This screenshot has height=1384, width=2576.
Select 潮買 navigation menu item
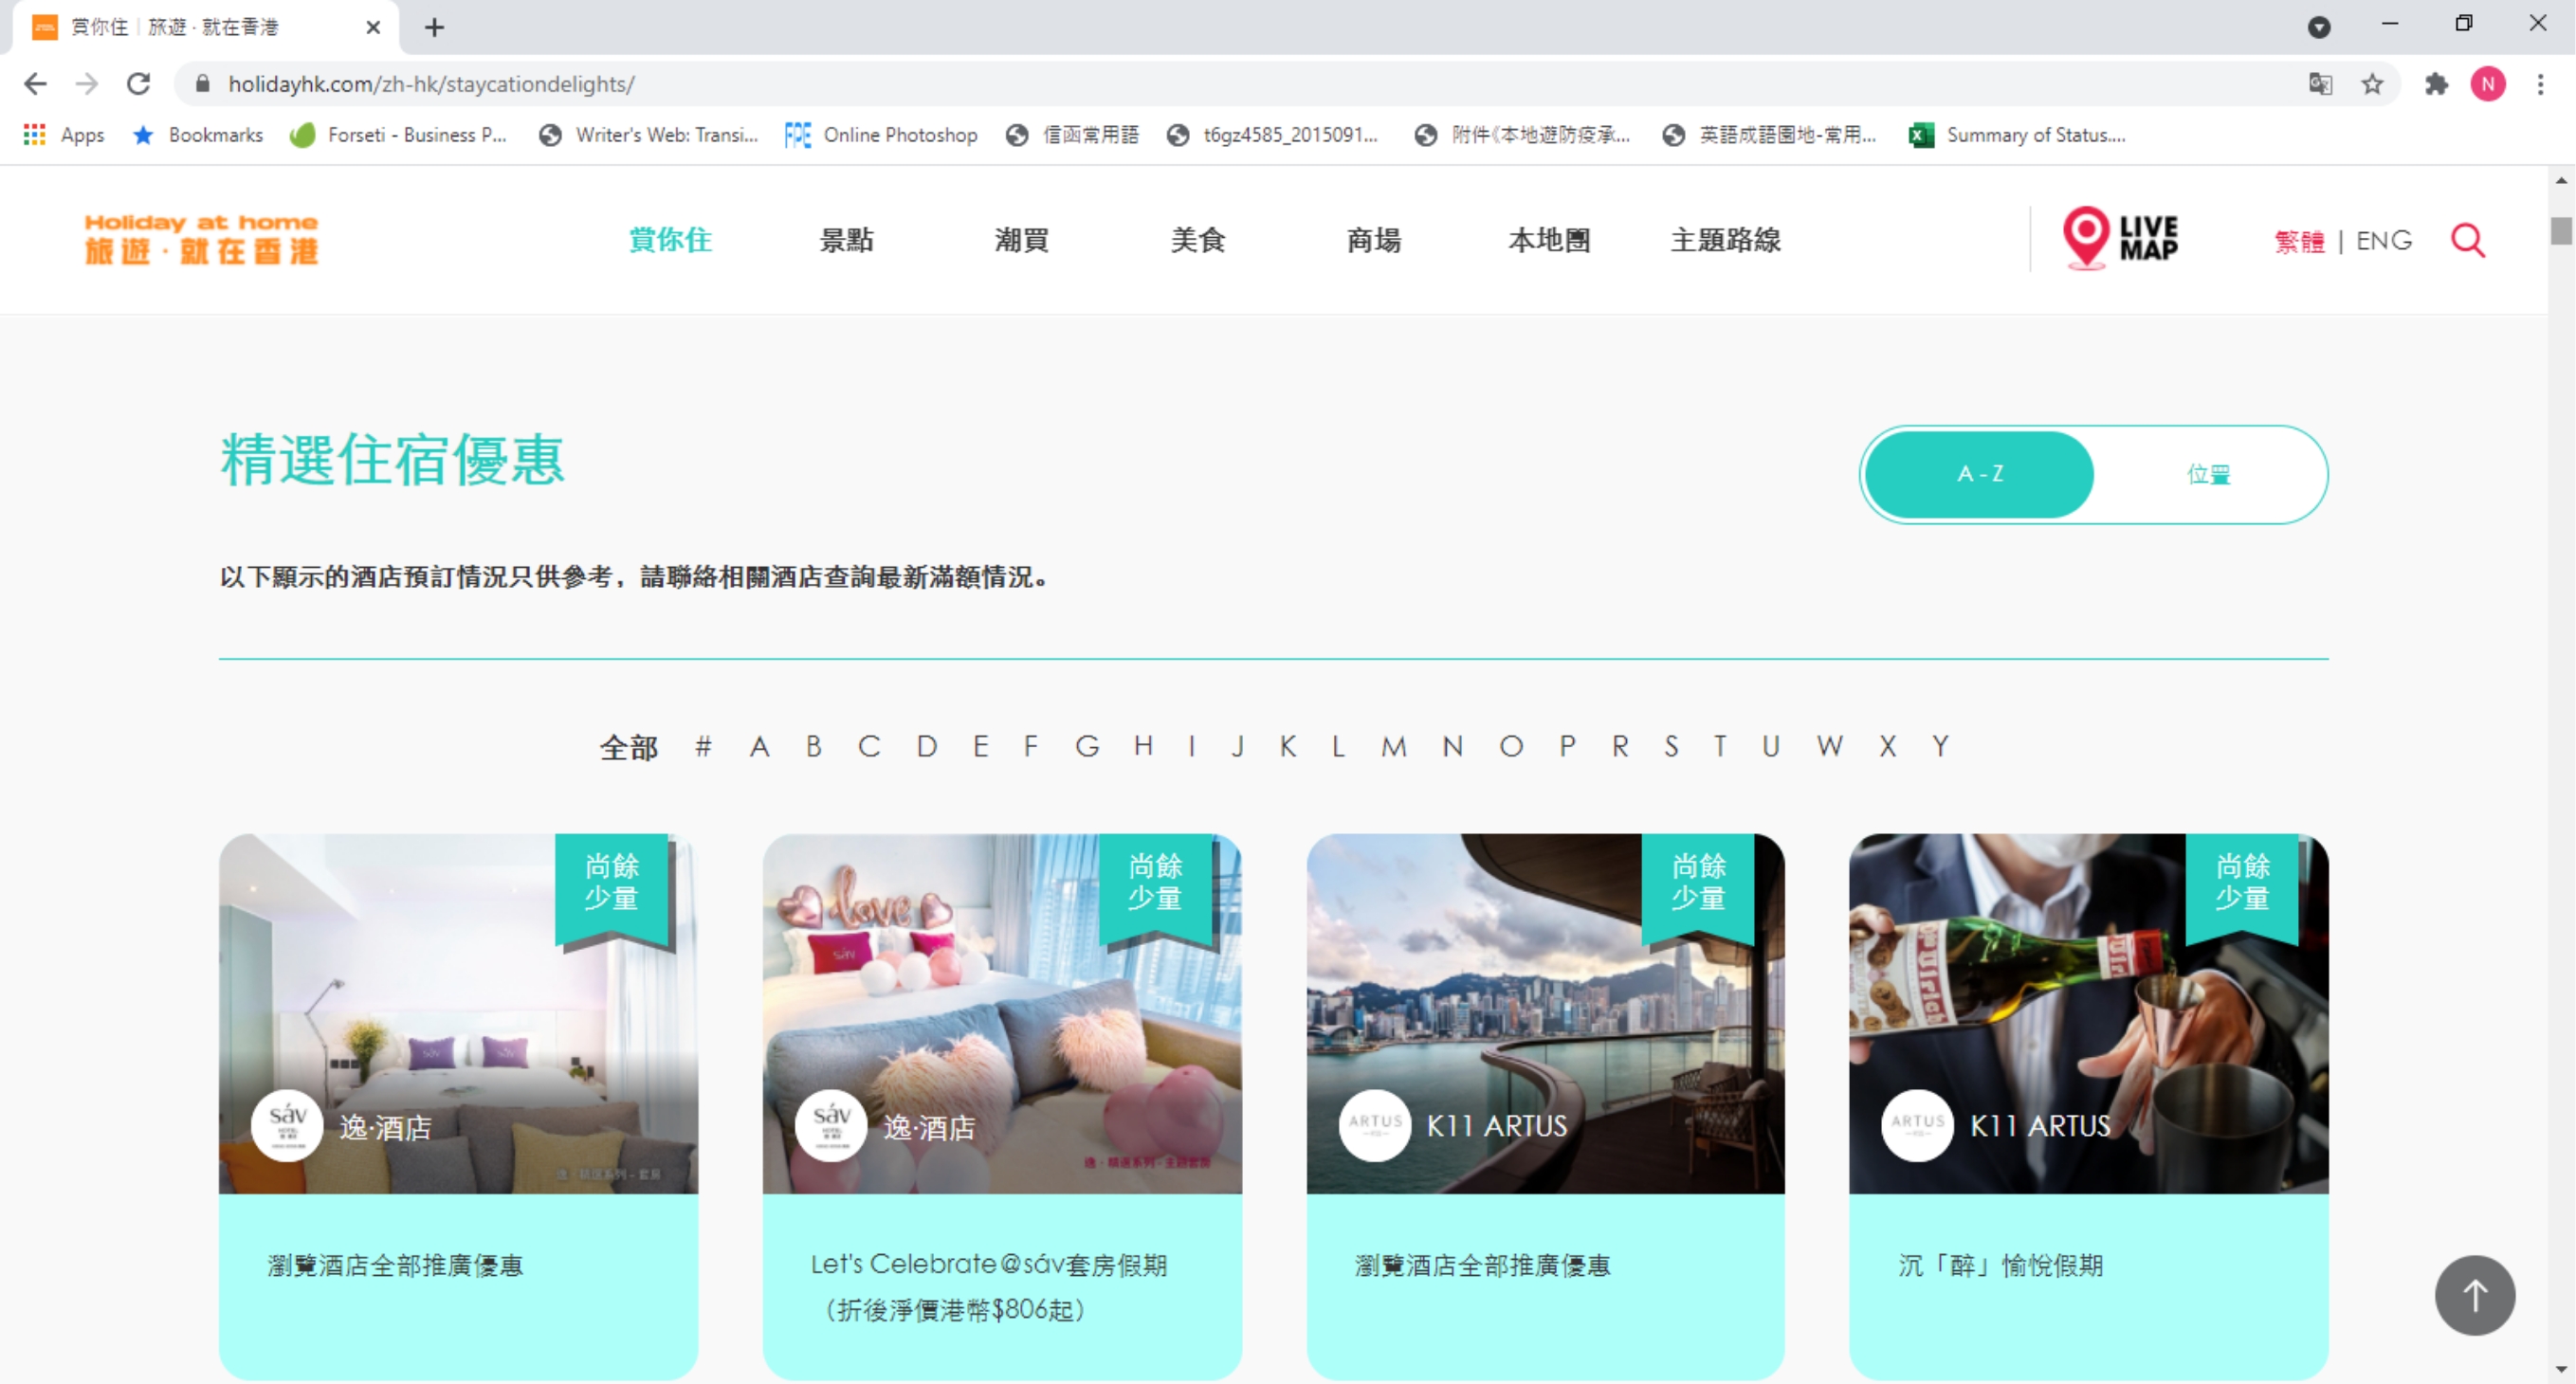1021,240
